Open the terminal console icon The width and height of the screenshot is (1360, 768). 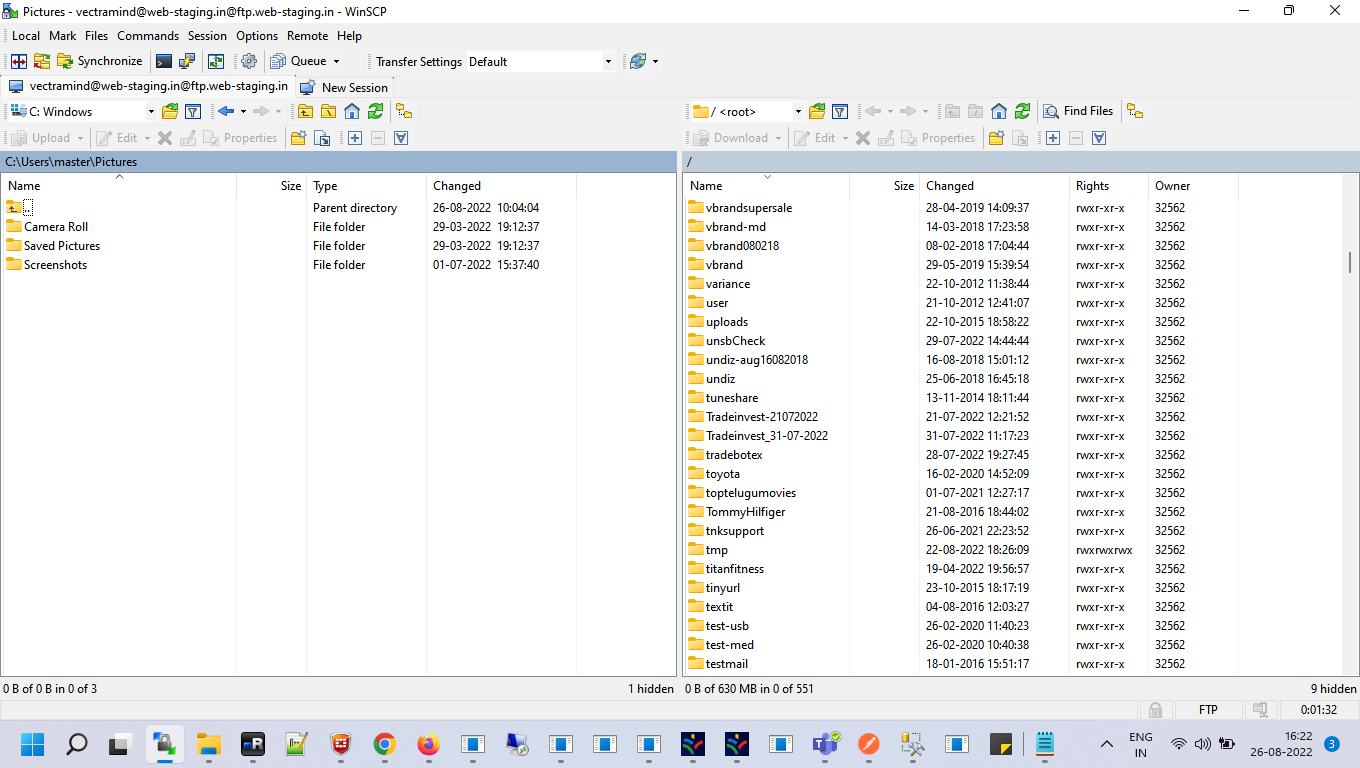pos(164,61)
